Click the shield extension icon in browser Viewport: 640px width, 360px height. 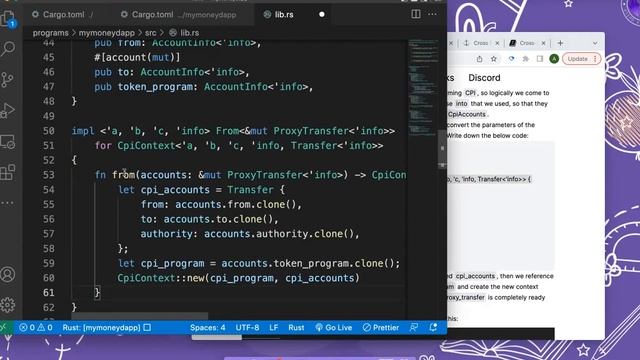[511, 59]
